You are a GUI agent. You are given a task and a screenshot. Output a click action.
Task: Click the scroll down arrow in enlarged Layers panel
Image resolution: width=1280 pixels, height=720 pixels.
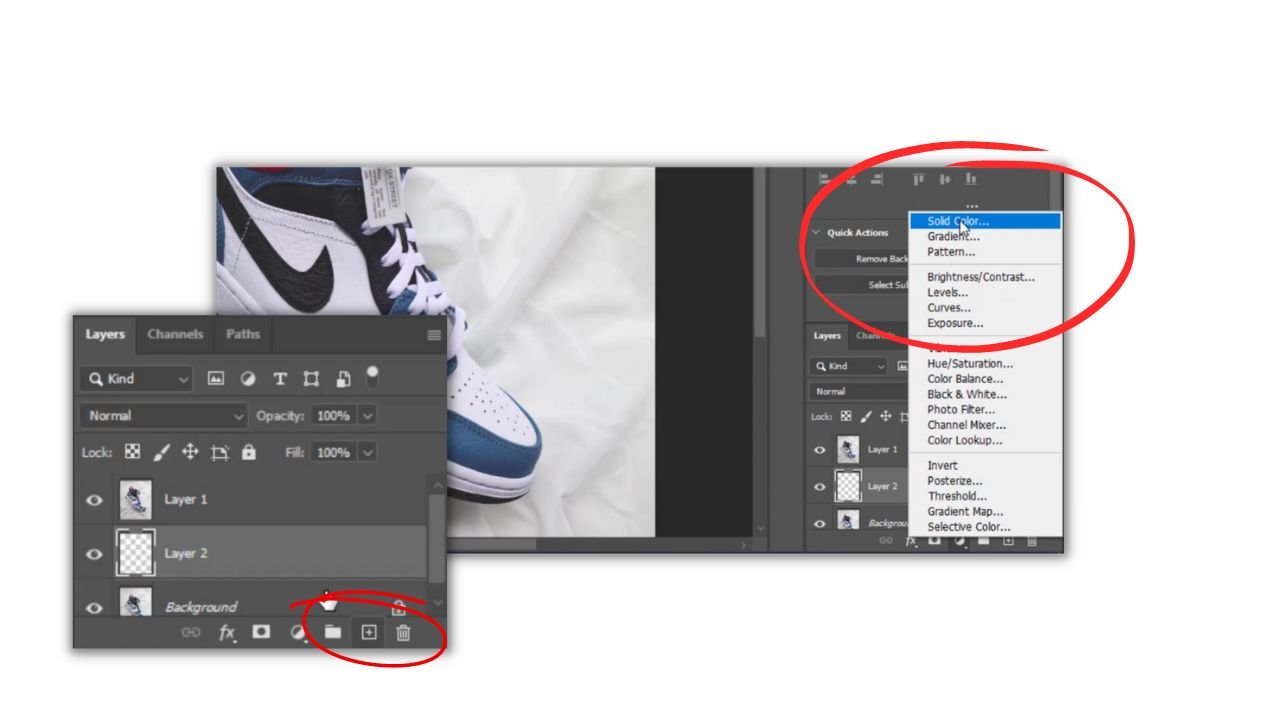(x=437, y=603)
